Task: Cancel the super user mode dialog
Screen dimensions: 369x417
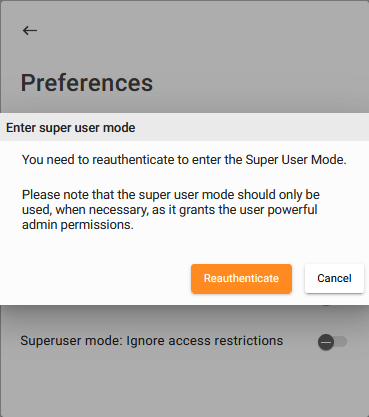Action: click(x=334, y=278)
